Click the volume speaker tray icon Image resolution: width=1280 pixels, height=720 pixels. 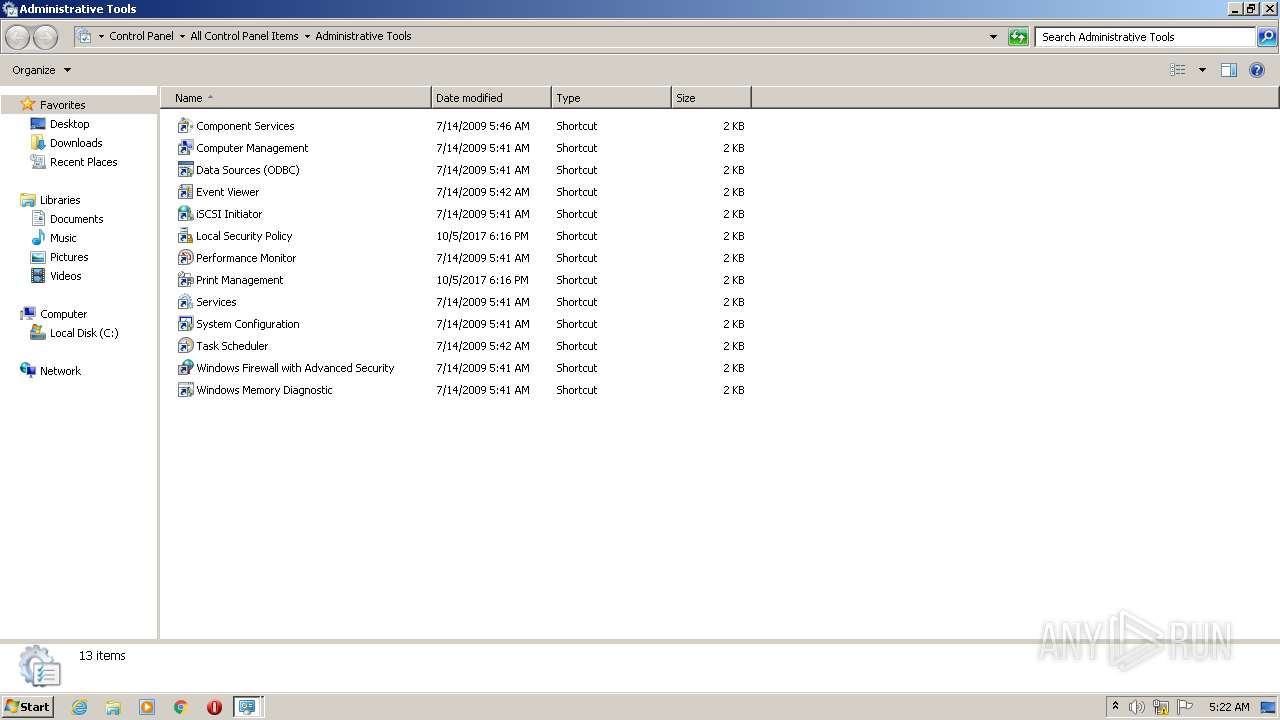click(1137, 707)
